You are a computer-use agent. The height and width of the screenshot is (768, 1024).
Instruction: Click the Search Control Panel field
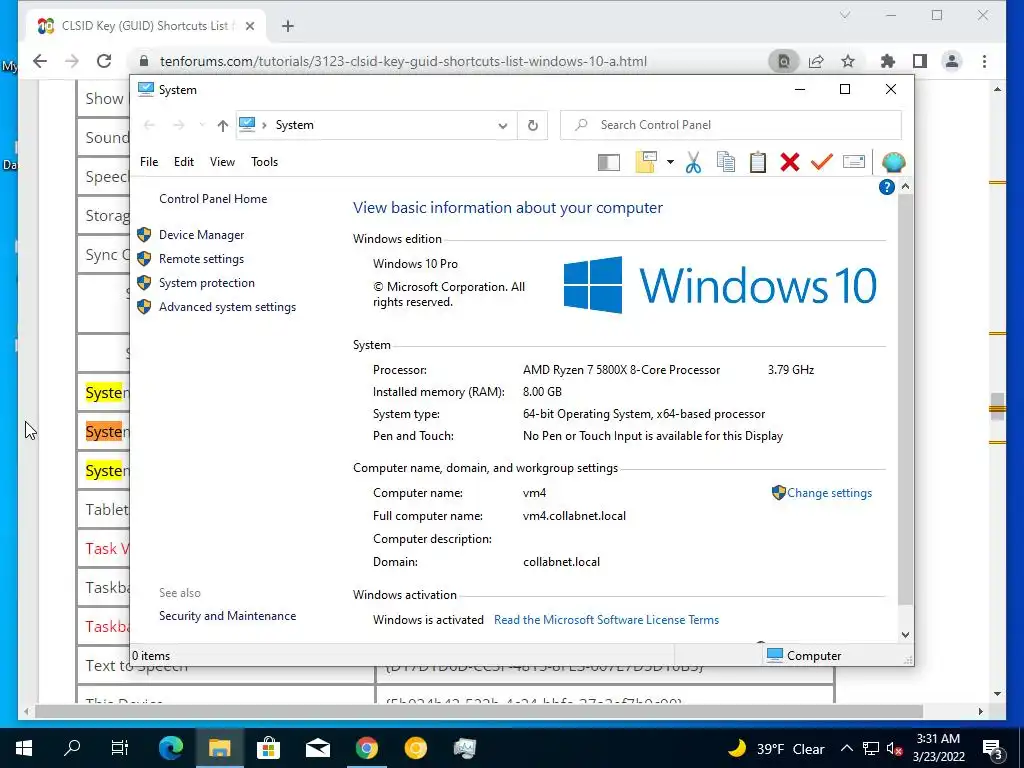tap(731, 125)
